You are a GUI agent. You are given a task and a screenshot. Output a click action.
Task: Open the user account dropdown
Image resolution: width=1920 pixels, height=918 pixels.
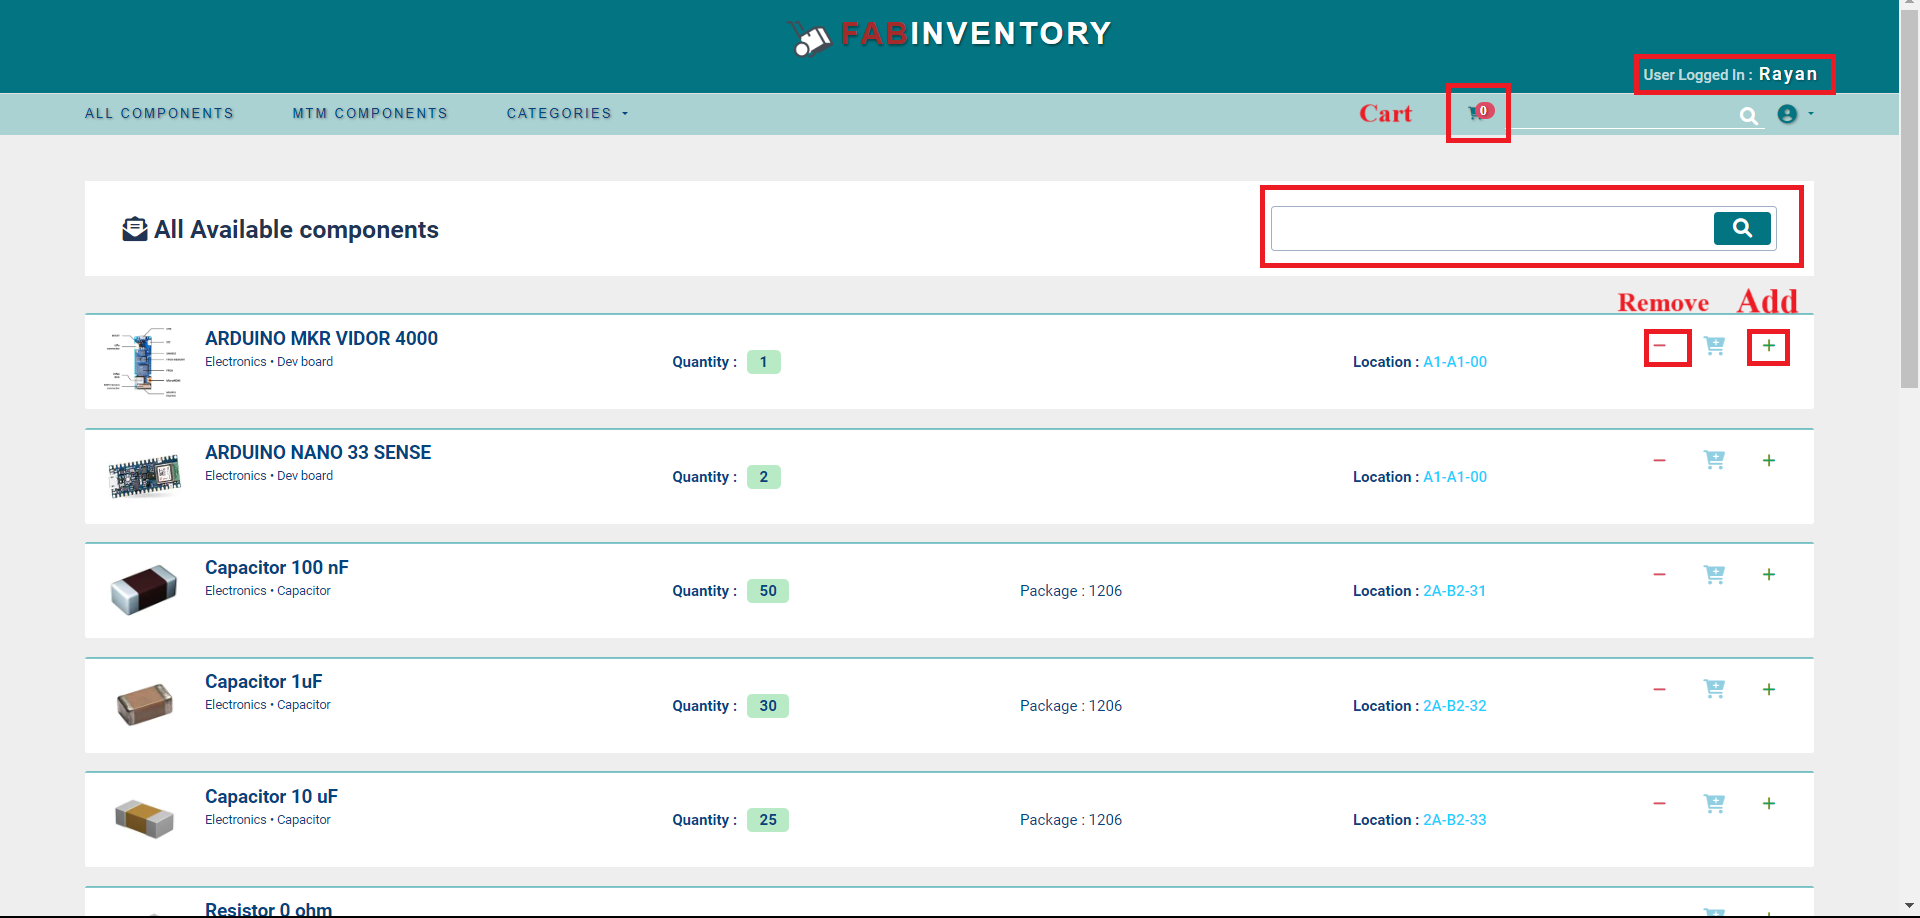pyautogui.click(x=1794, y=114)
